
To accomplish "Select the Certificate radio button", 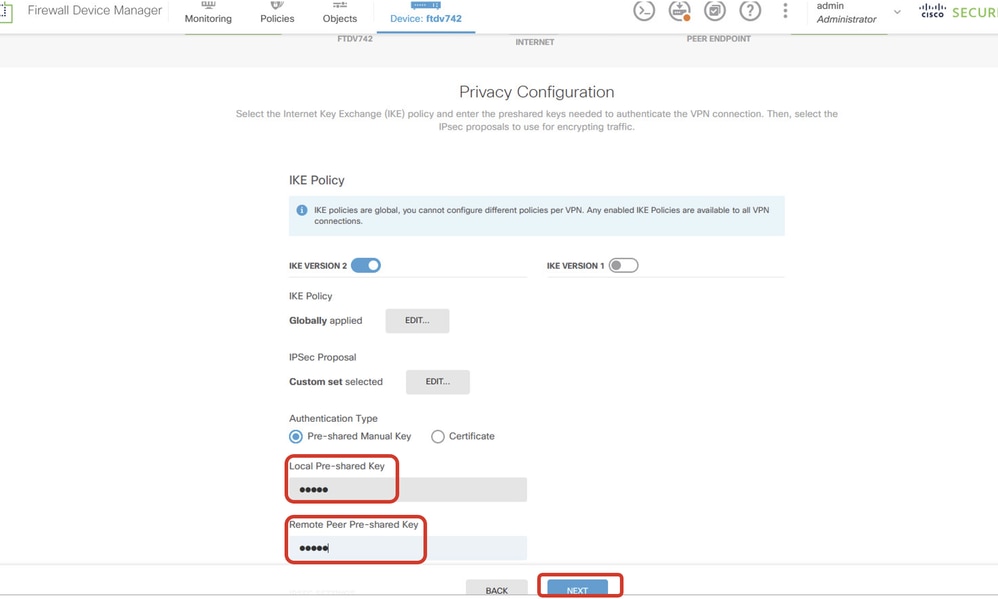I will coord(437,437).
